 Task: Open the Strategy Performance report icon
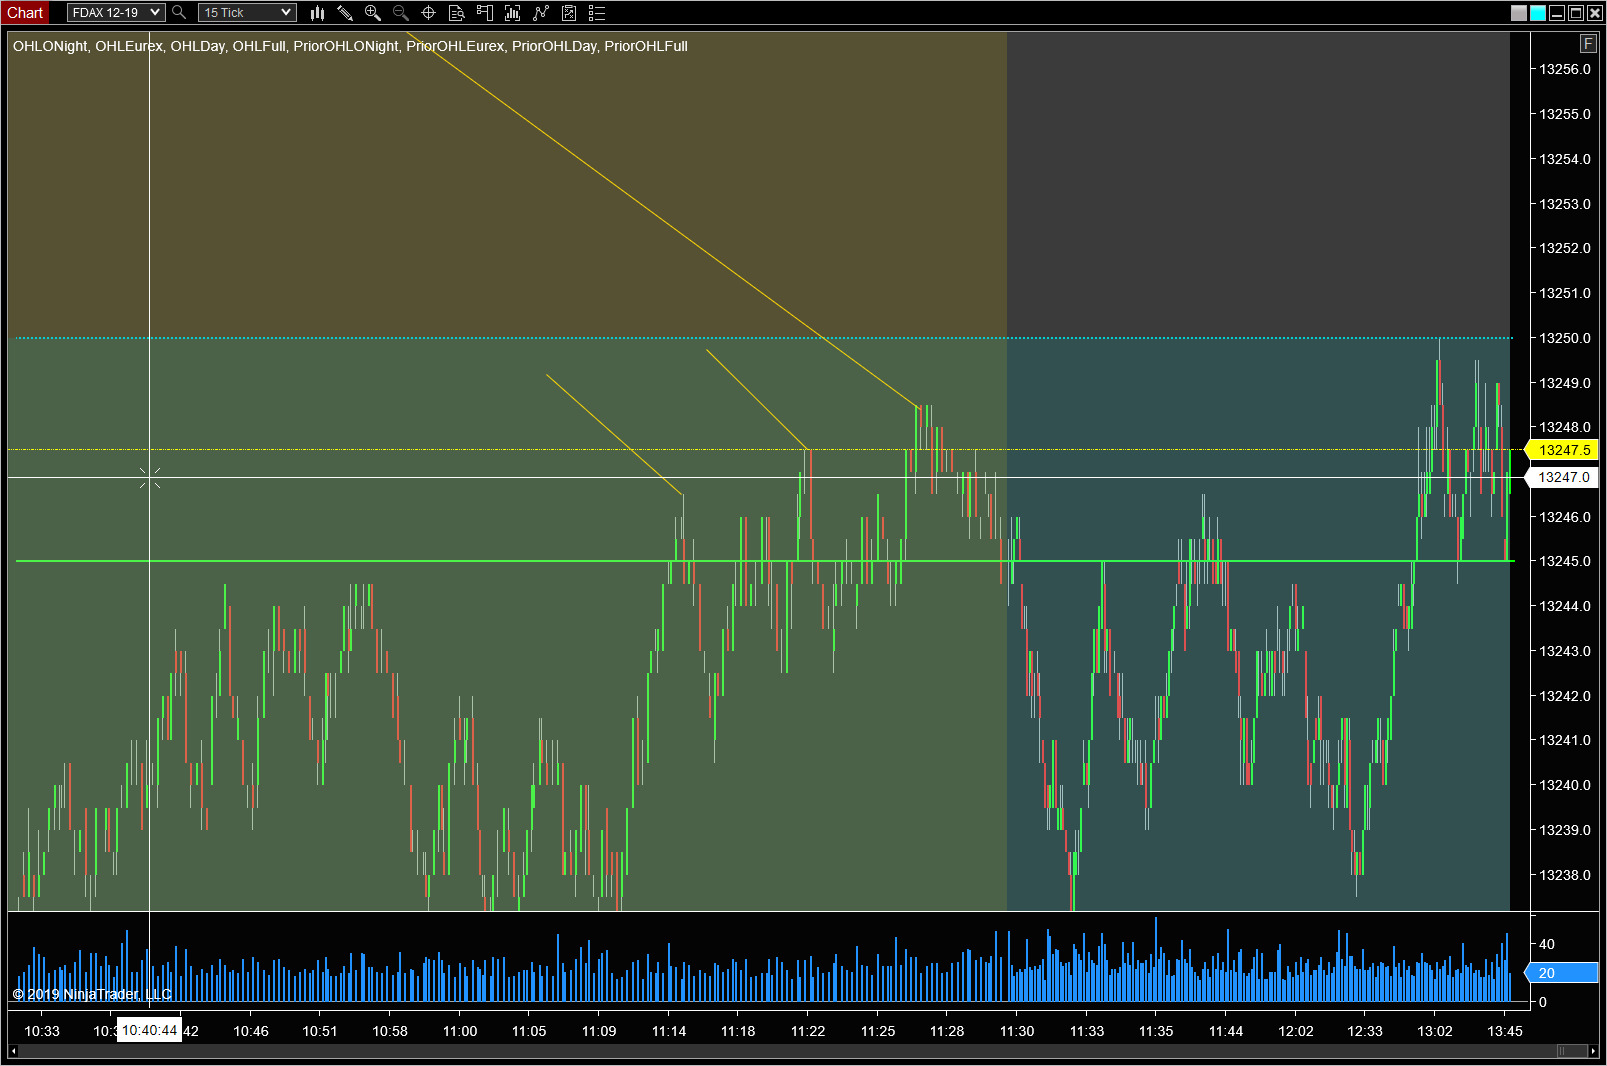(x=569, y=13)
